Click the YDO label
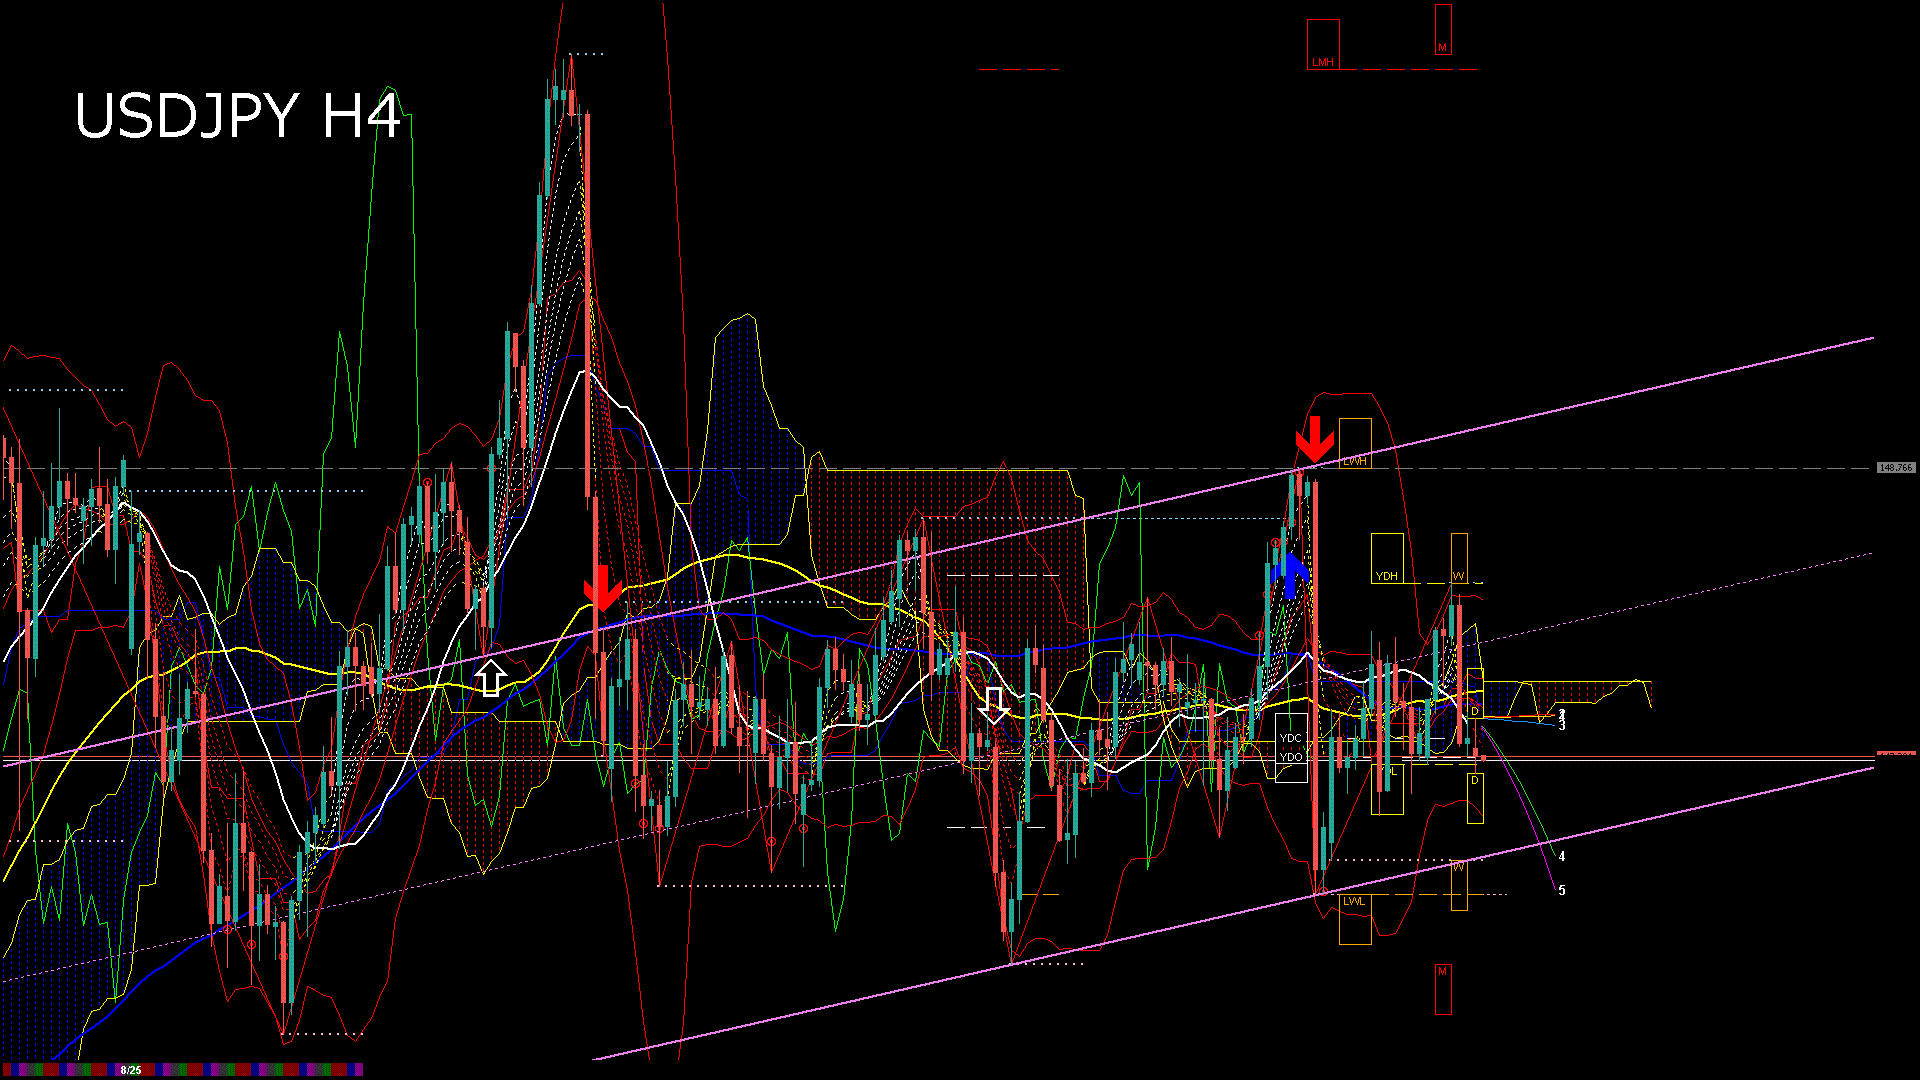The height and width of the screenshot is (1080, 1920). coord(1291,757)
